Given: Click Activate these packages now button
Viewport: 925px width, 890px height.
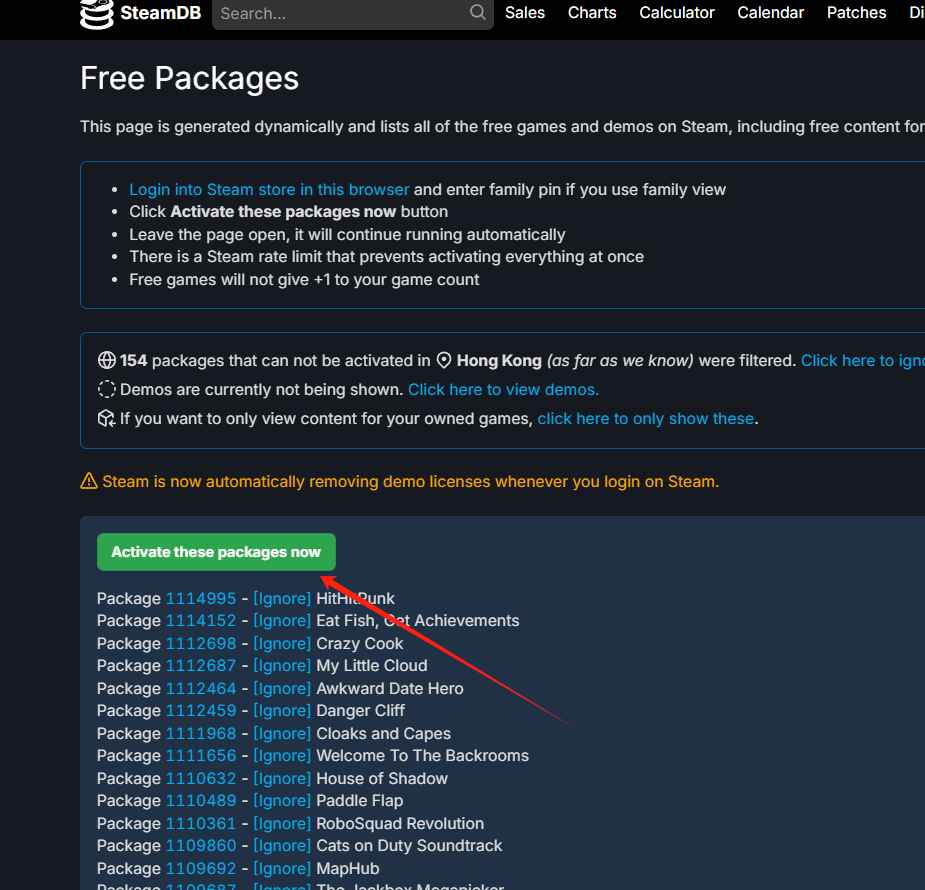Looking at the screenshot, I should coord(217,552).
